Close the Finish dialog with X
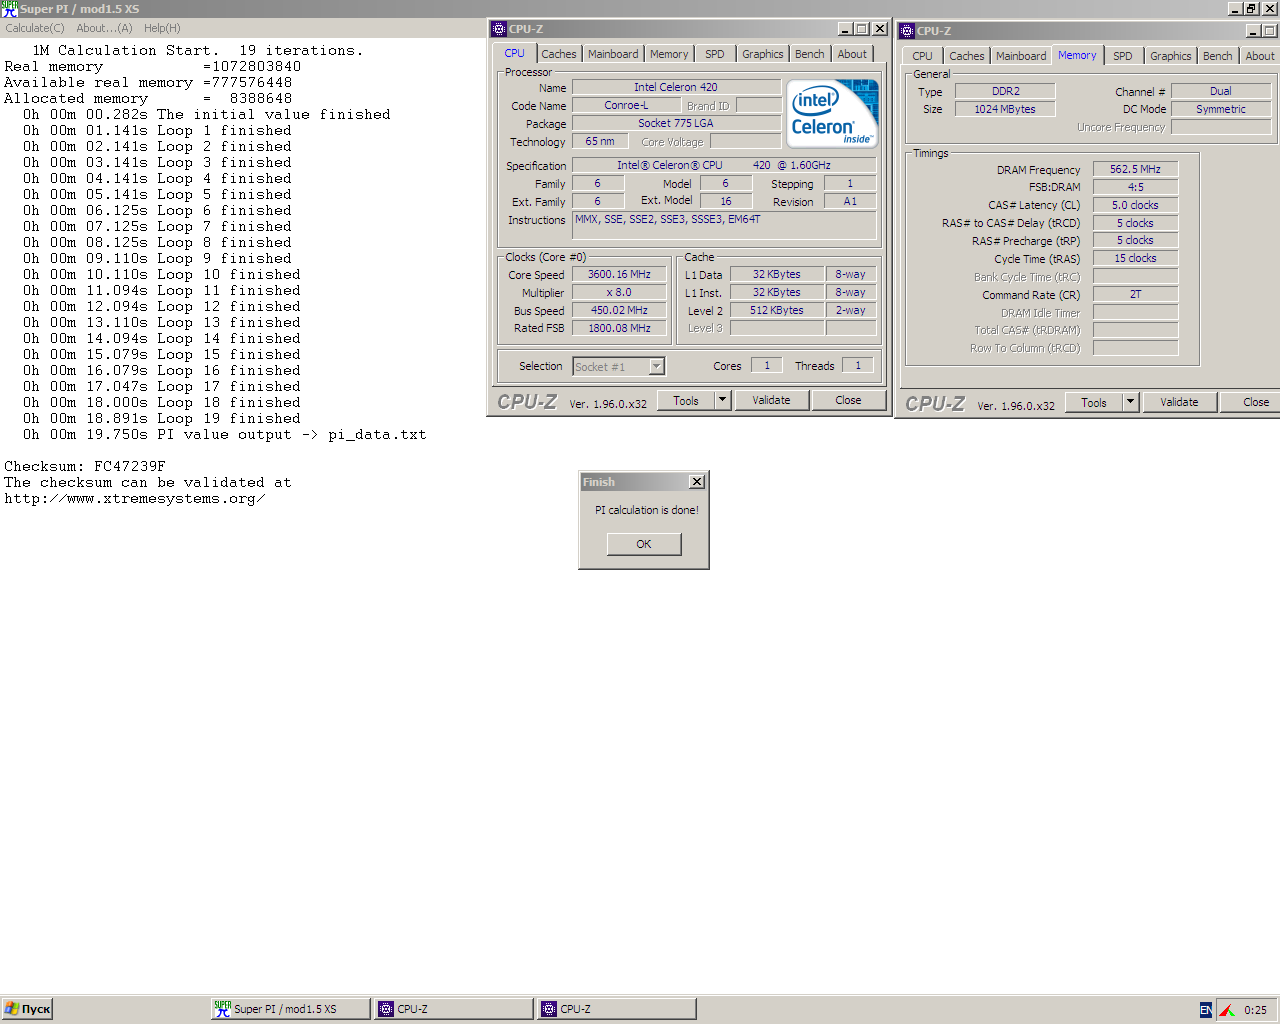1280x1024 pixels. [697, 482]
